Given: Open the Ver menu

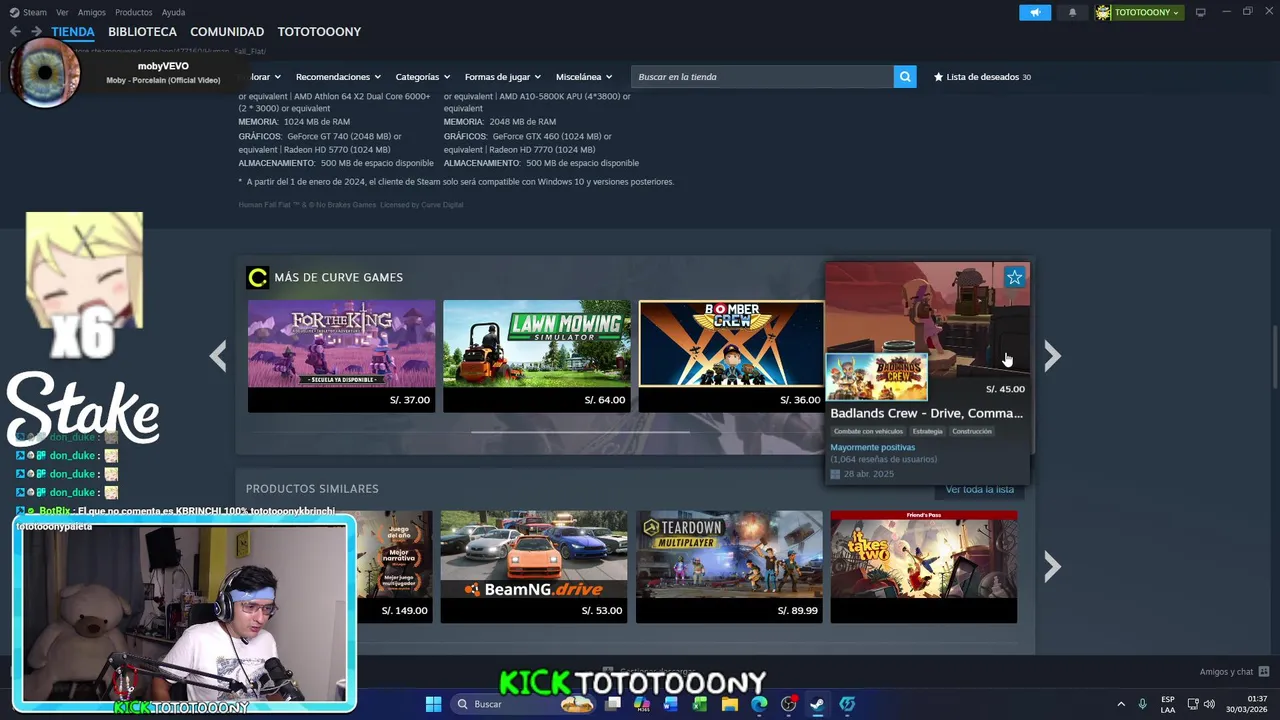Looking at the screenshot, I should coord(62,12).
